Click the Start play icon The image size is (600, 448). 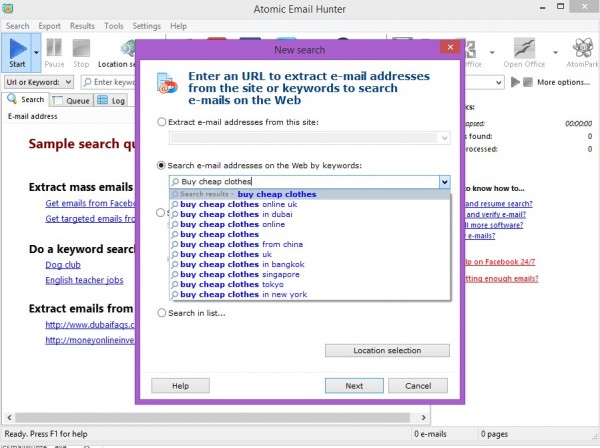[x=17, y=48]
